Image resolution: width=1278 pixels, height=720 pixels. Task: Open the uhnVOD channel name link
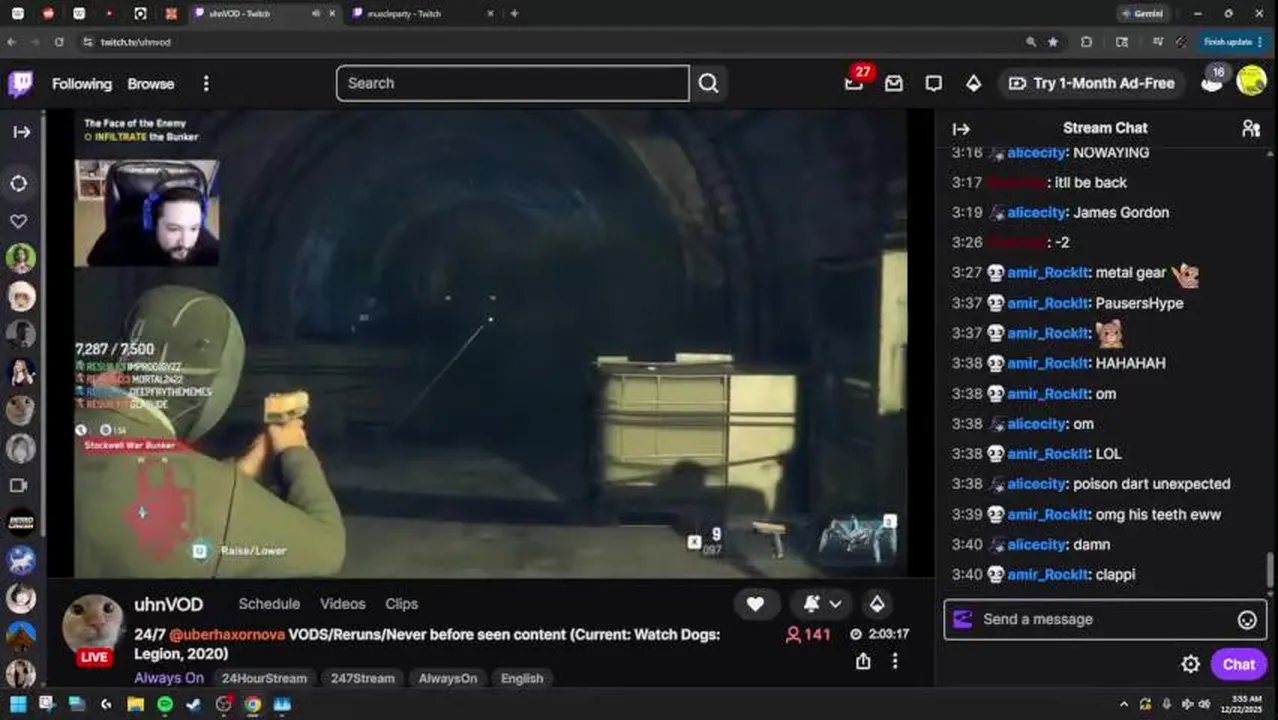click(x=169, y=604)
